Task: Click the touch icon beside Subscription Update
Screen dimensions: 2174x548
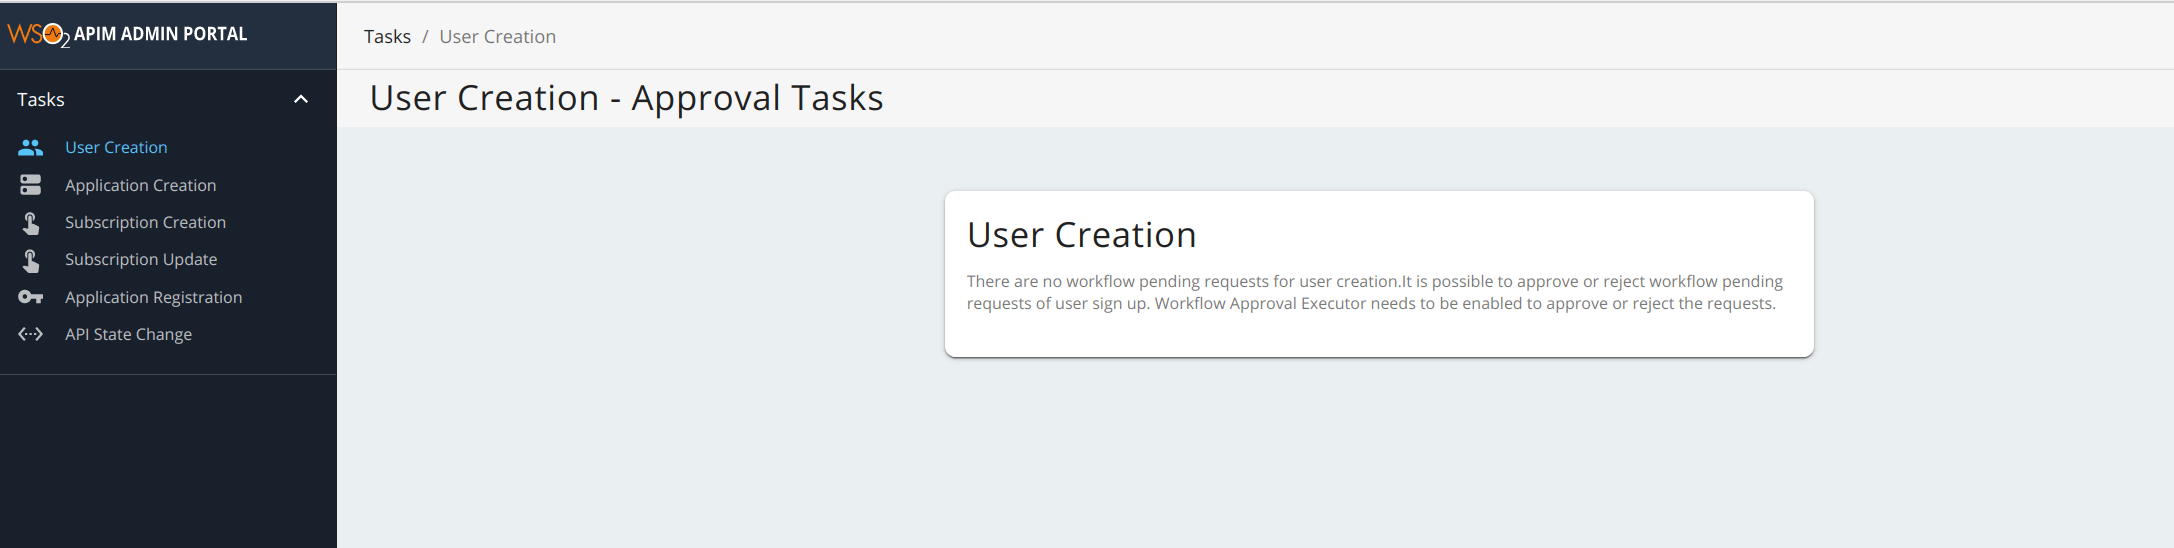Action: tap(31, 260)
